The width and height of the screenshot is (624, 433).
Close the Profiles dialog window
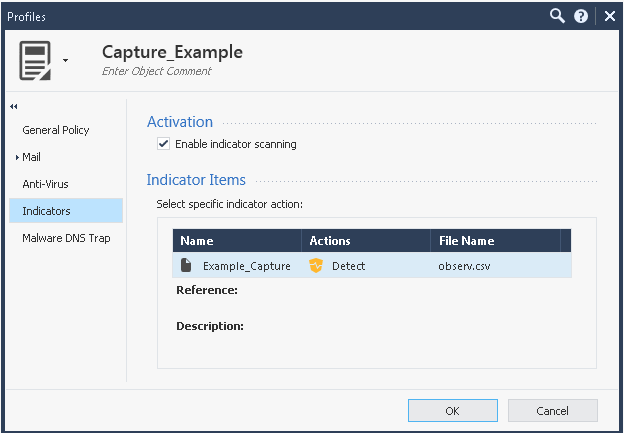click(609, 16)
